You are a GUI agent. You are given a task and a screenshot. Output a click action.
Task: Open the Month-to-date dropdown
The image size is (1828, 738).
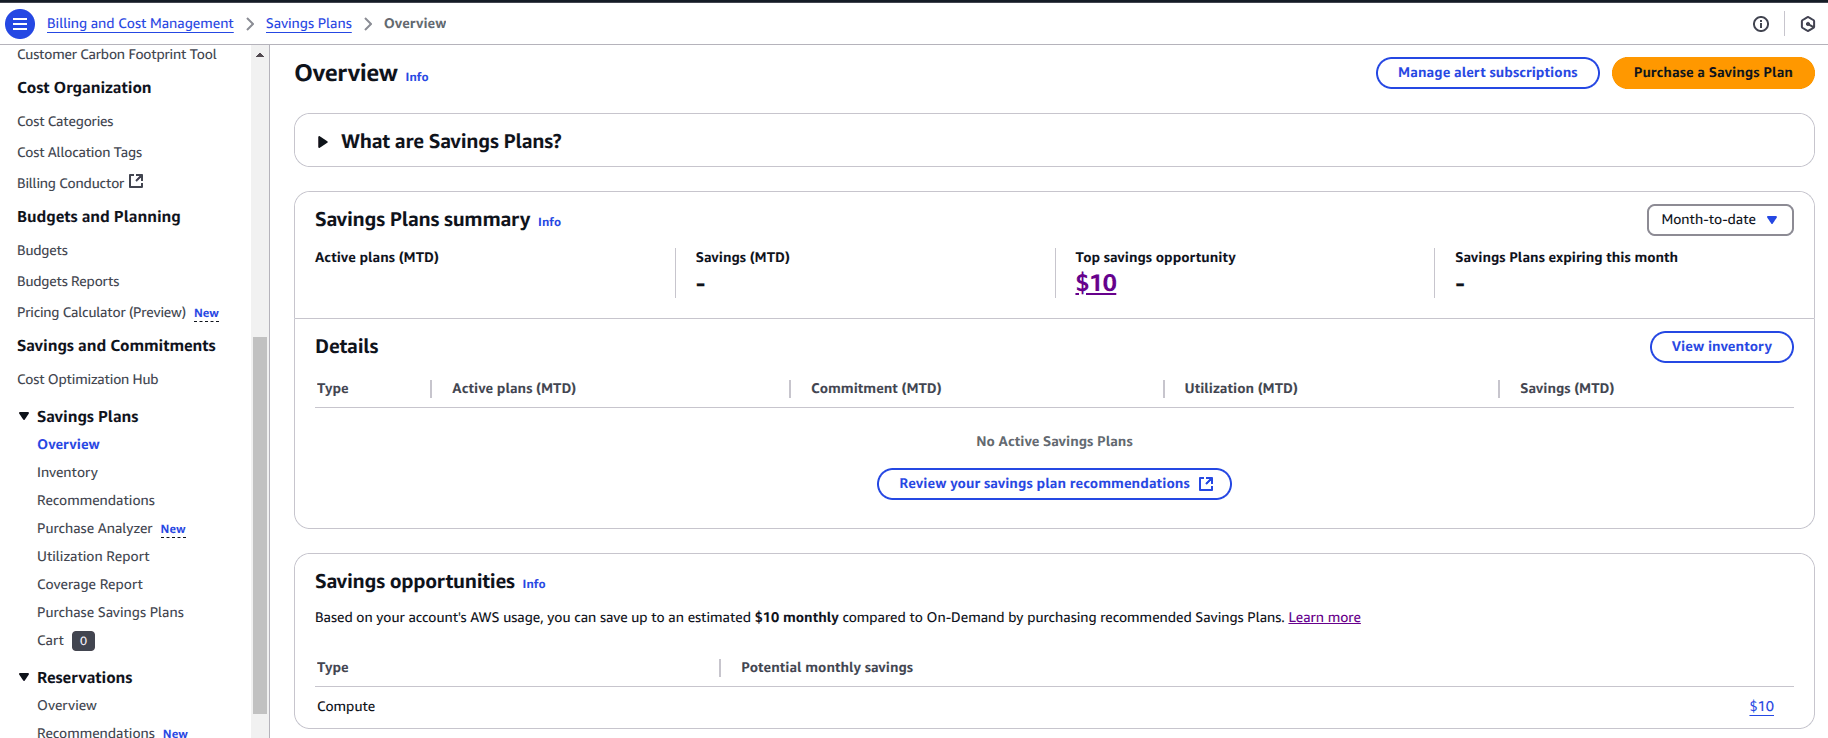tap(1720, 220)
